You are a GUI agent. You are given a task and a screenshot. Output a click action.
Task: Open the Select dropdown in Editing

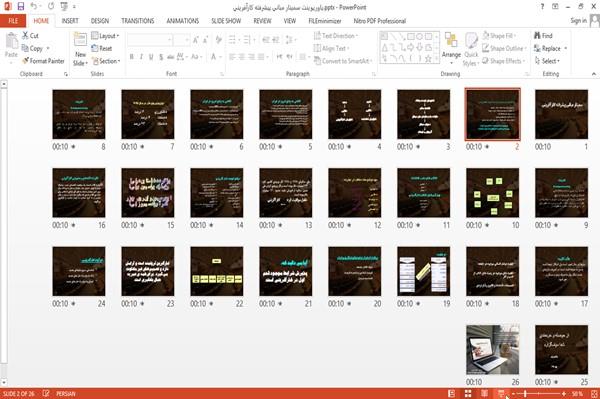coord(547,61)
